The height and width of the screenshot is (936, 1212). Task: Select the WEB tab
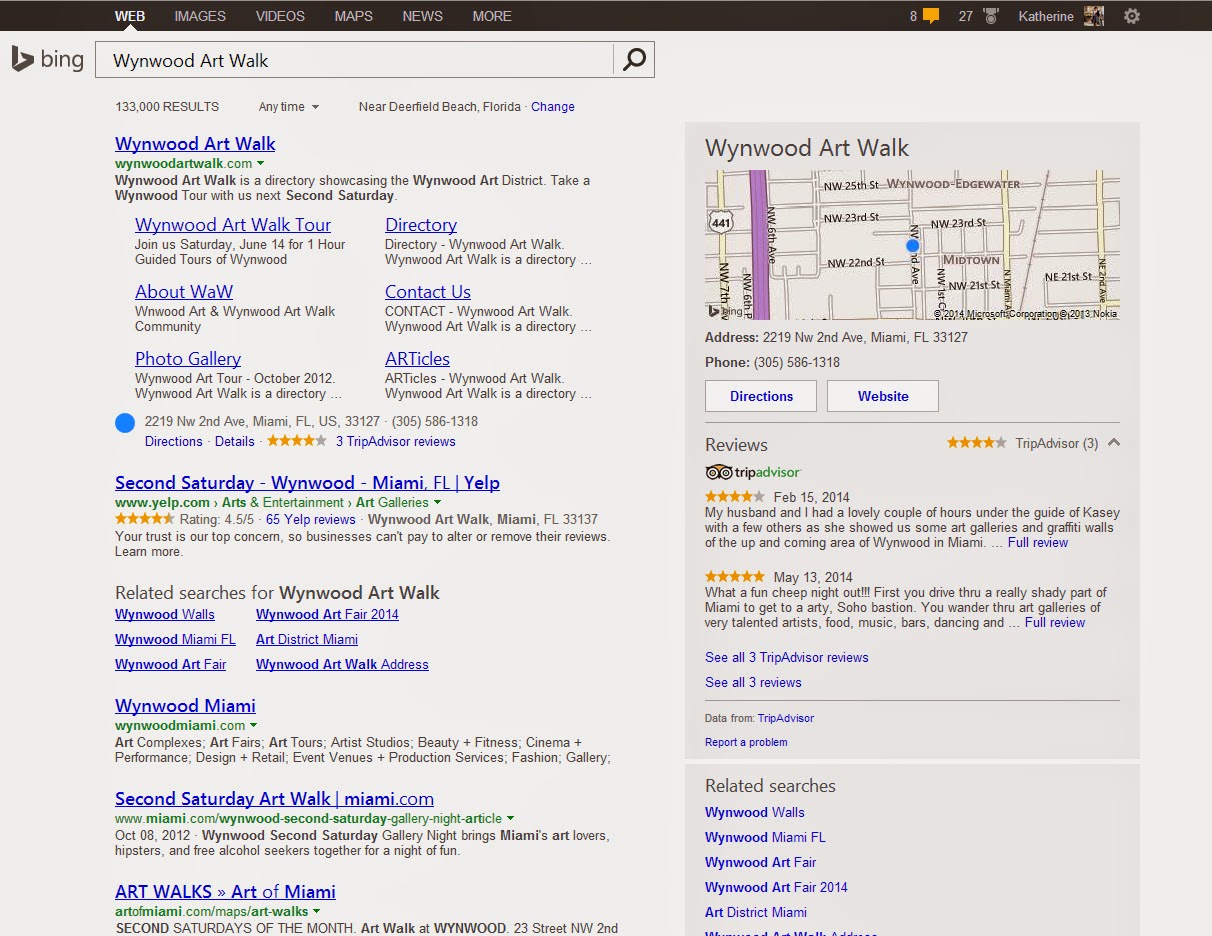[130, 16]
